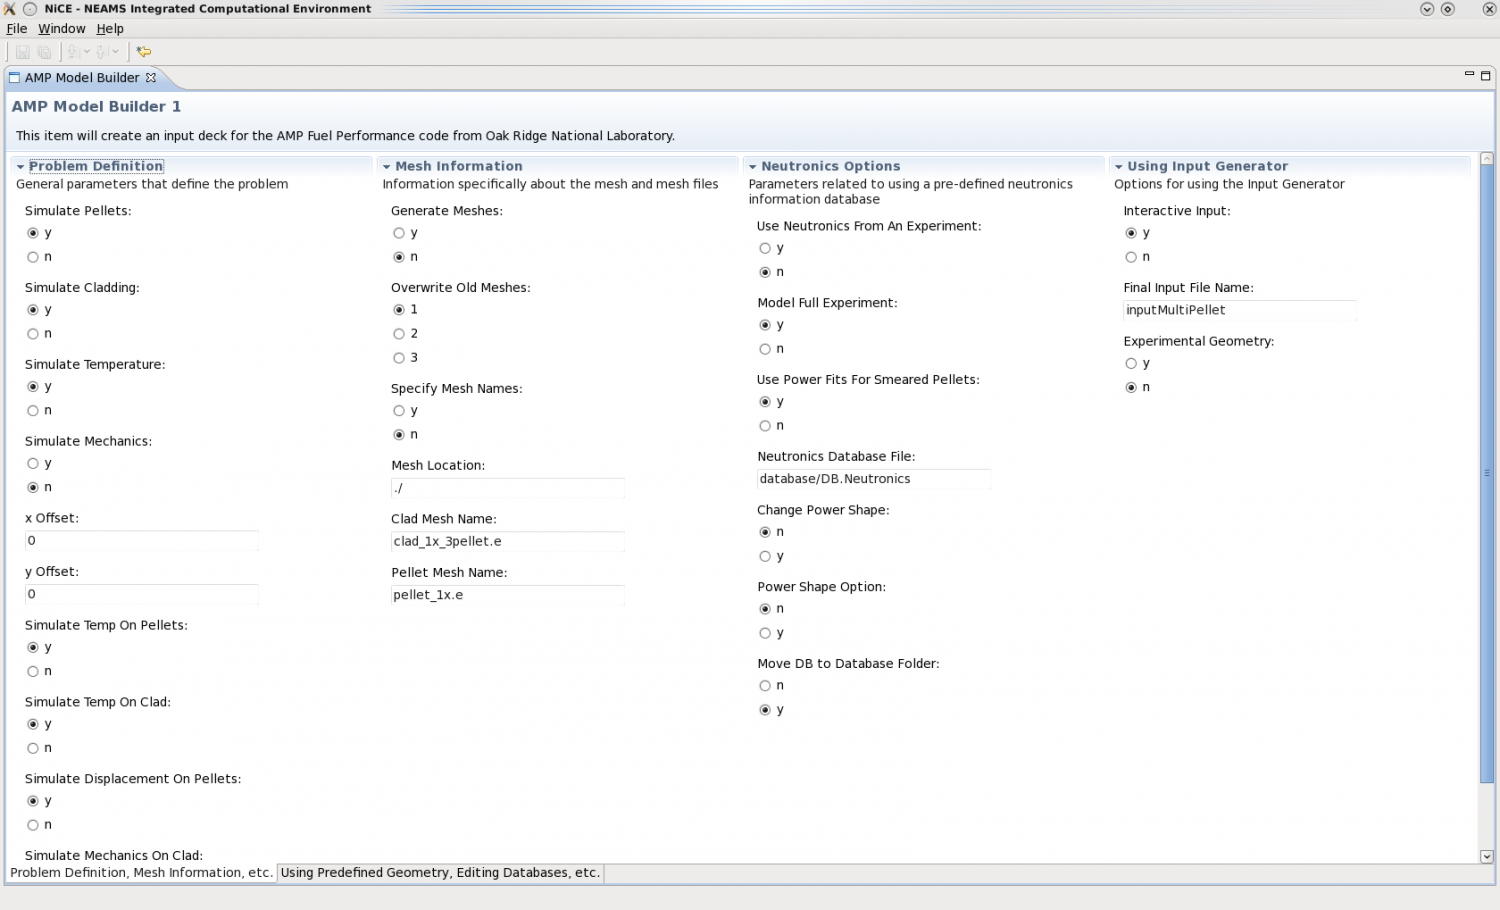Click the window menu circle button in title bar
This screenshot has width=1500, height=910.
click(30, 9)
